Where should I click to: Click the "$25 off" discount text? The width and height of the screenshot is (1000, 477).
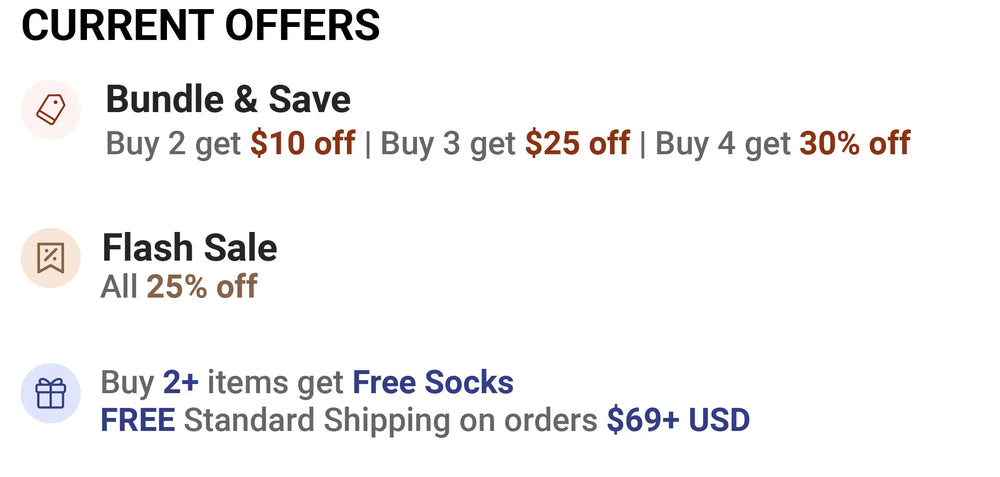[x=577, y=144]
